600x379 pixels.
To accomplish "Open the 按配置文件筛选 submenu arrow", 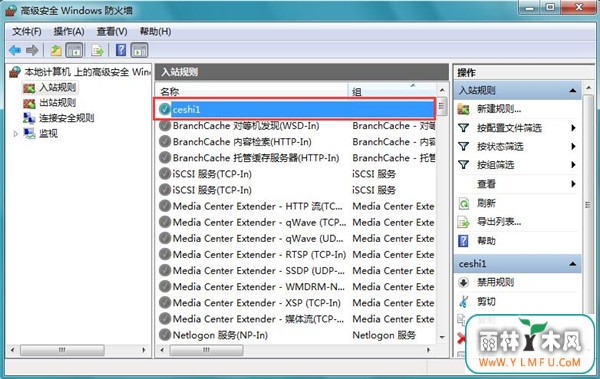I will click(573, 127).
